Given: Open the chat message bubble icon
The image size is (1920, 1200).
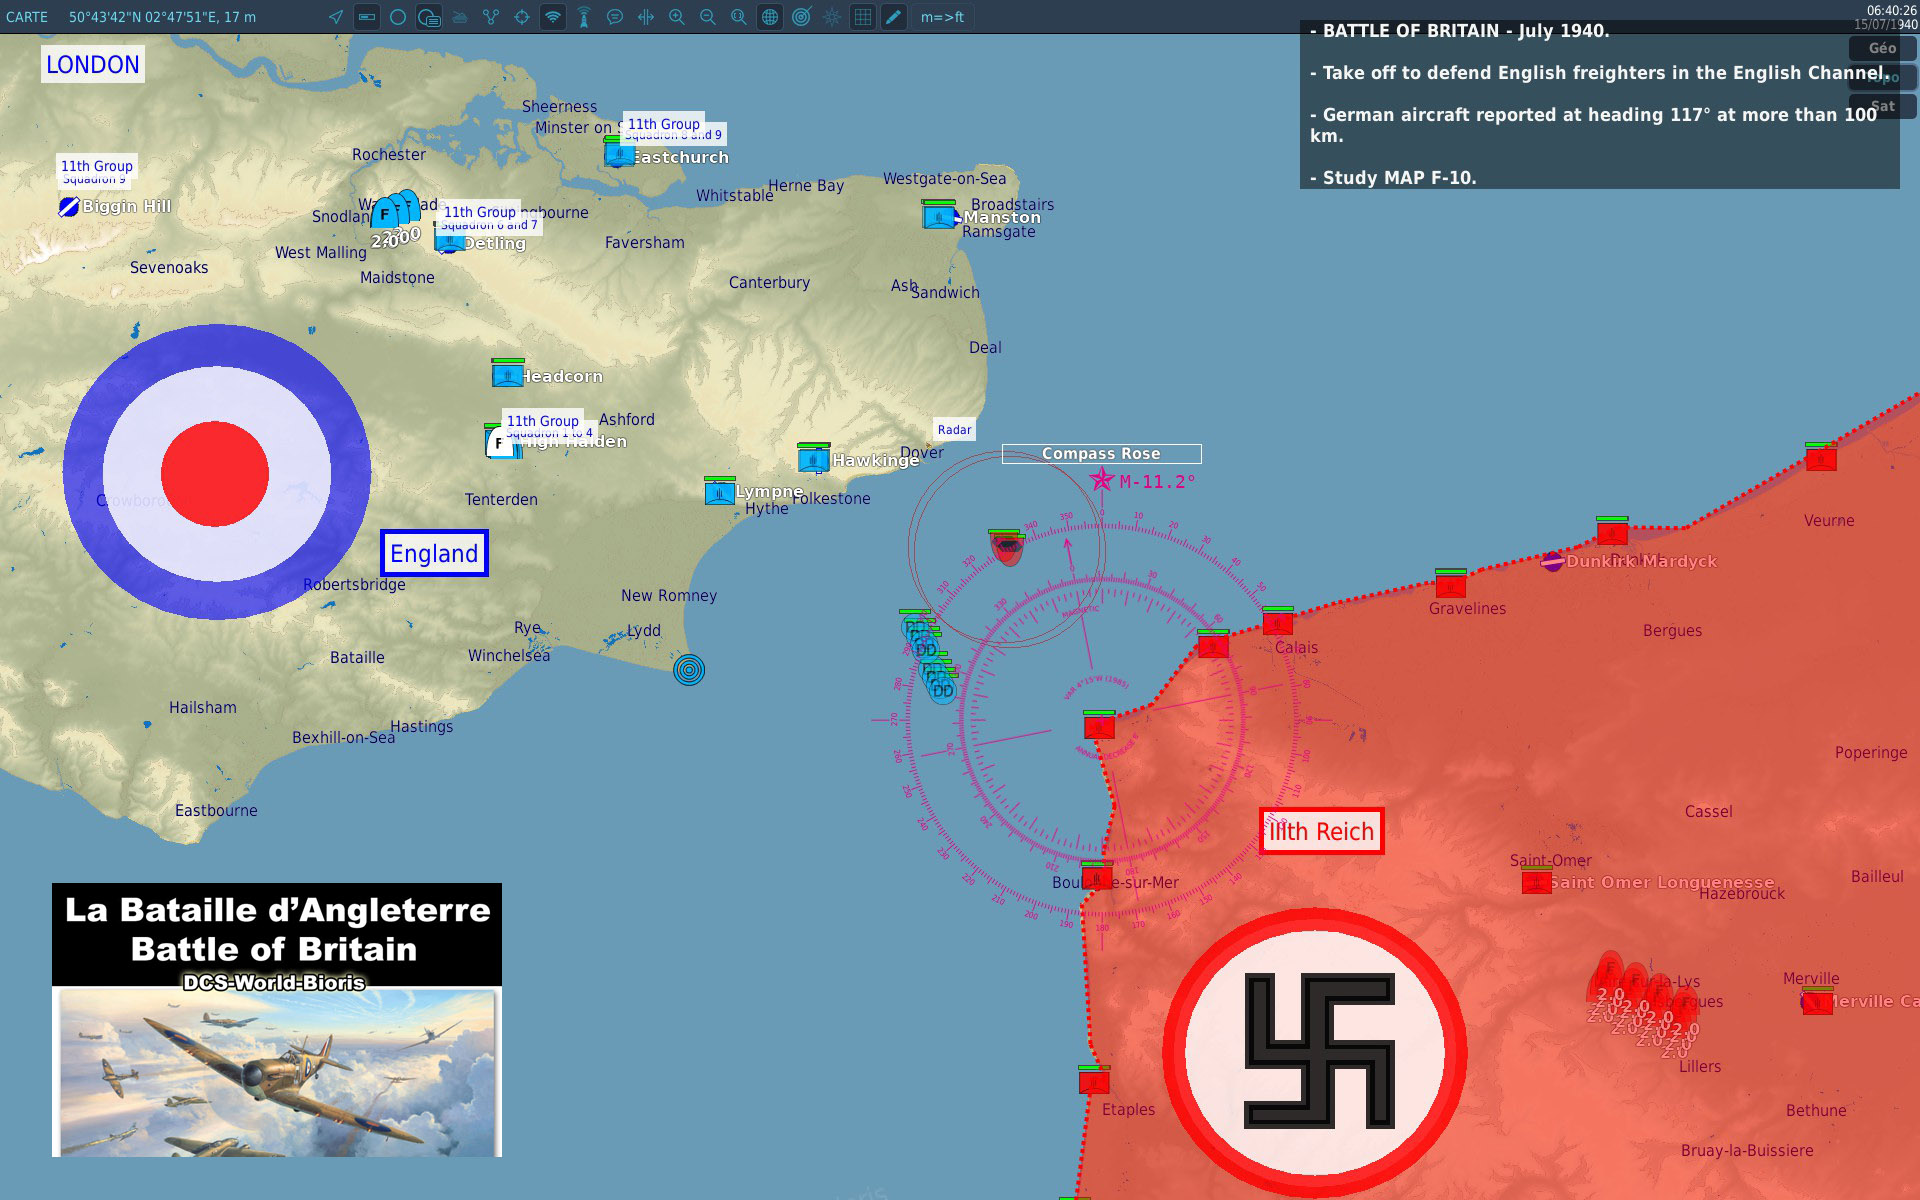Looking at the screenshot, I should click(615, 17).
